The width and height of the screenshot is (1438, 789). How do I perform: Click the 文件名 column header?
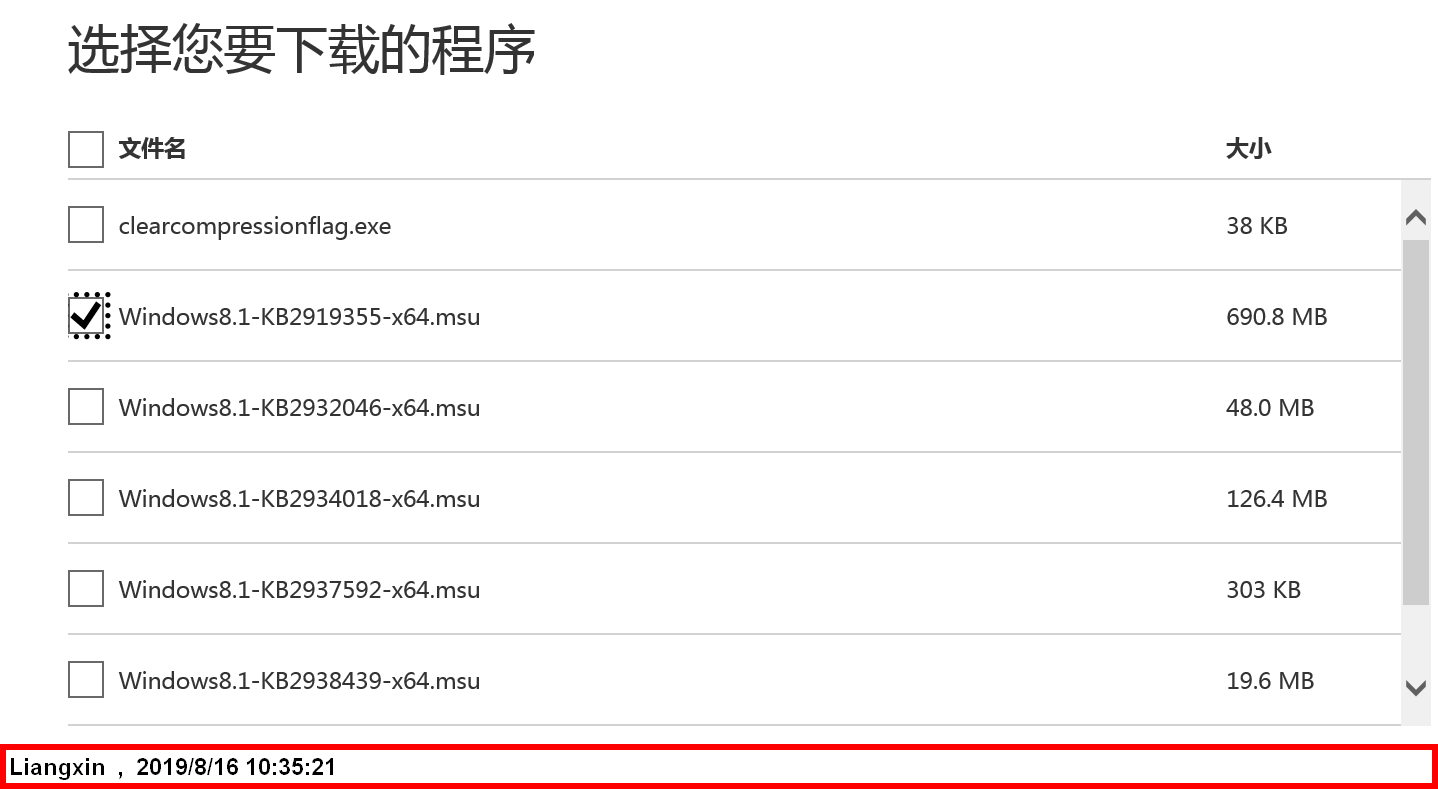coord(152,149)
